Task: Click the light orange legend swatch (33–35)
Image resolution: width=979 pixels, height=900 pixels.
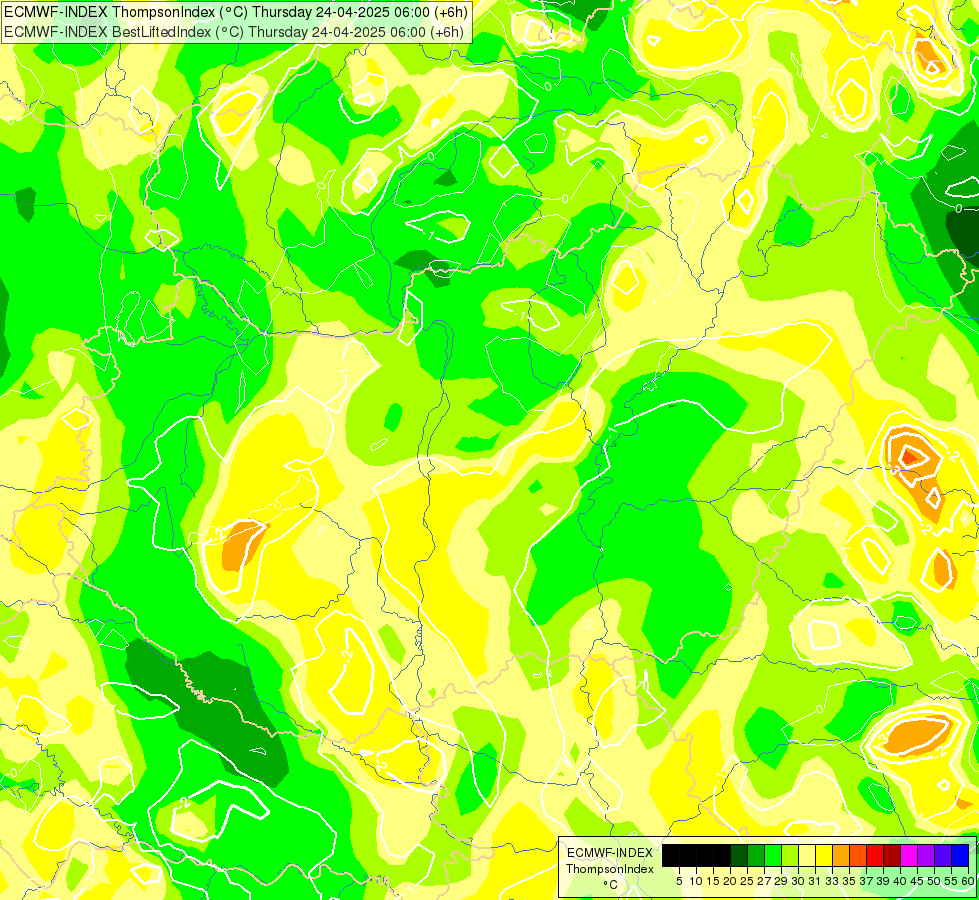Action: pyautogui.click(x=841, y=855)
